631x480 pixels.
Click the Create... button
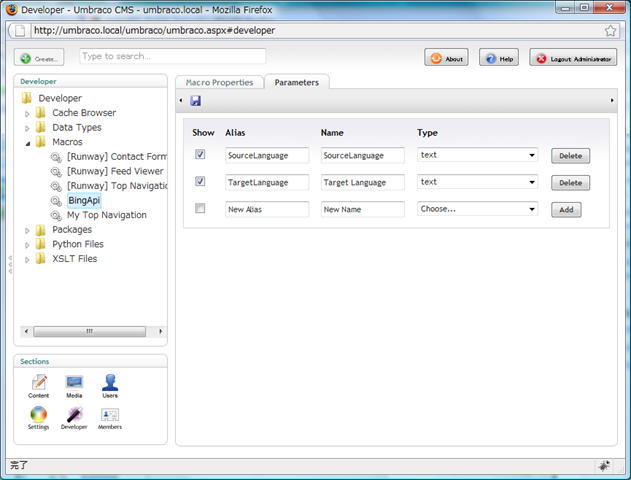[x=39, y=58]
